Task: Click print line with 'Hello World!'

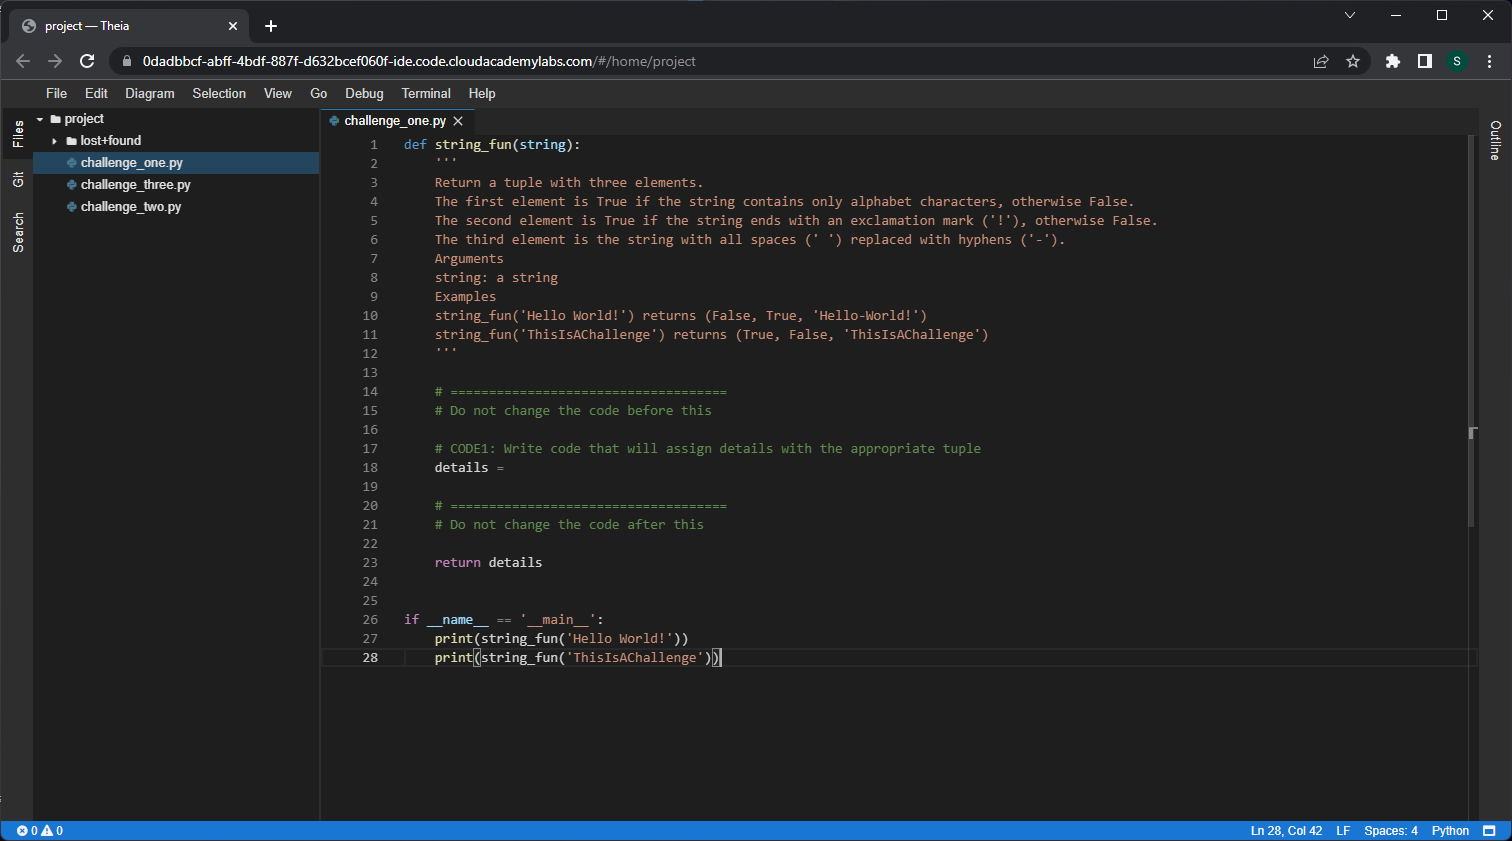Action: click(561, 639)
